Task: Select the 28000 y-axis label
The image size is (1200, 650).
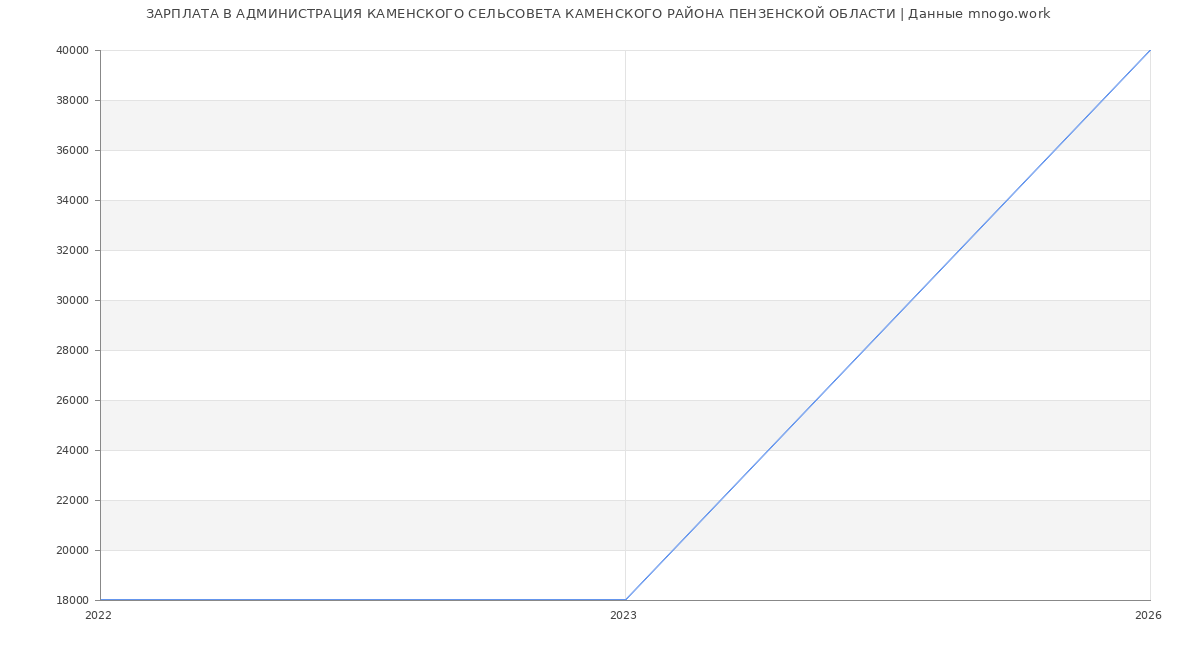Action: click(73, 350)
